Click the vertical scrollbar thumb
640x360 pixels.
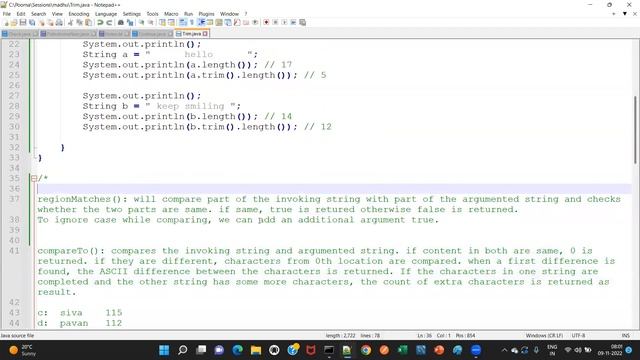point(635,130)
